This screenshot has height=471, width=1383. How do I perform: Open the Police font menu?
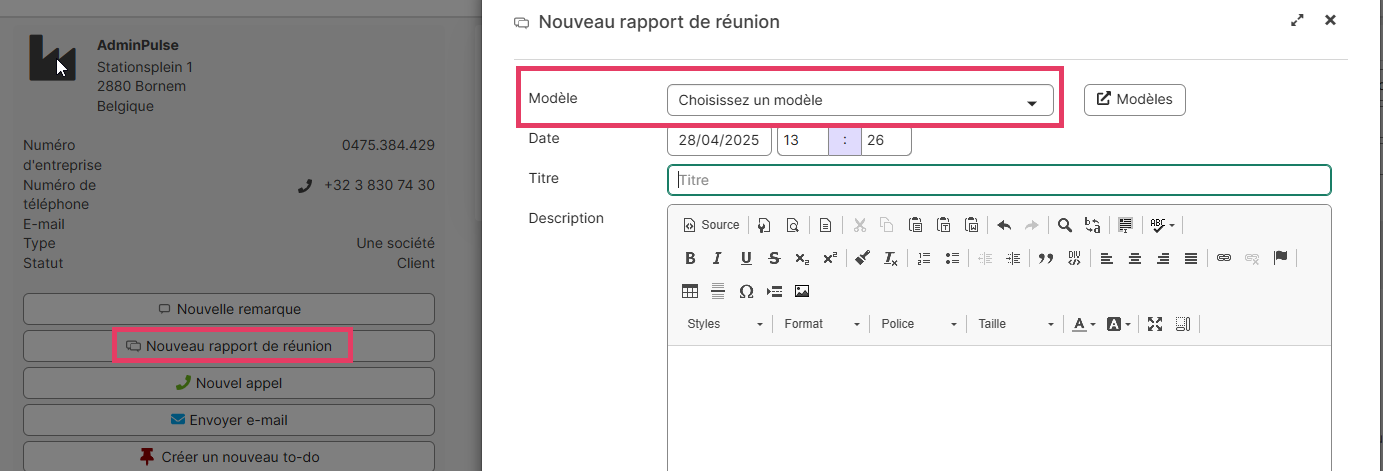point(919,324)
